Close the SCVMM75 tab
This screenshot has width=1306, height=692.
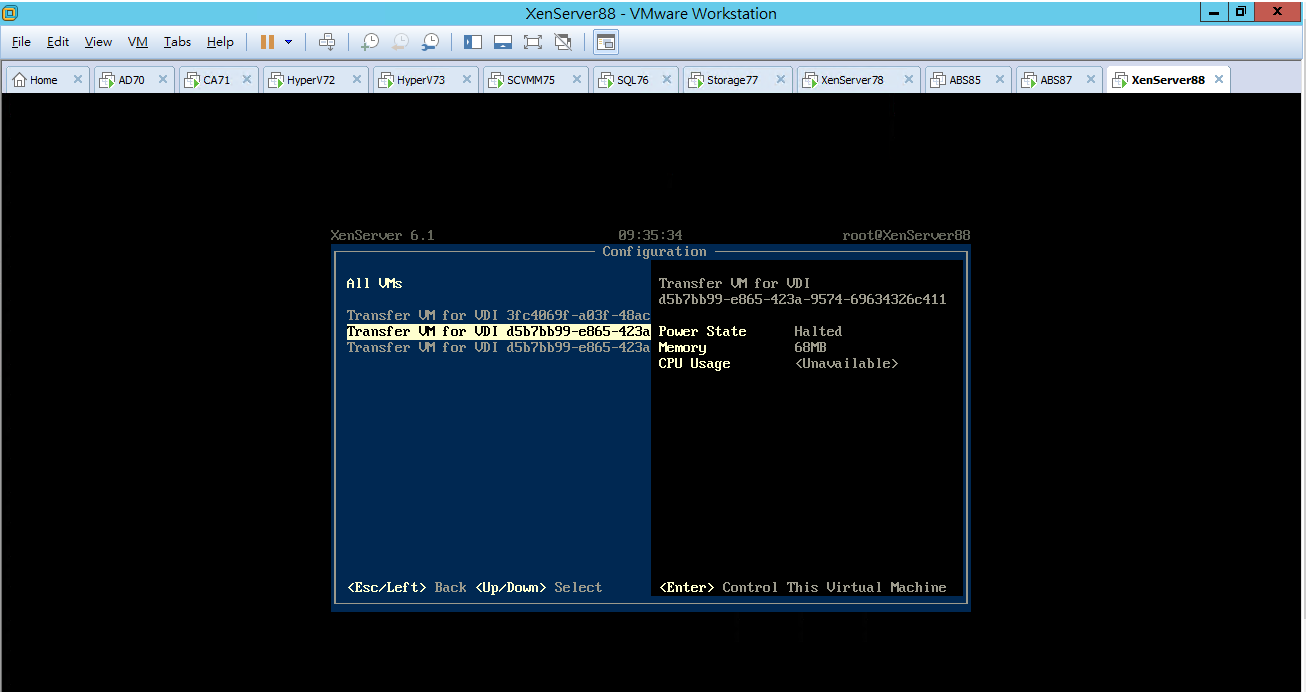(x=577, y=80)
